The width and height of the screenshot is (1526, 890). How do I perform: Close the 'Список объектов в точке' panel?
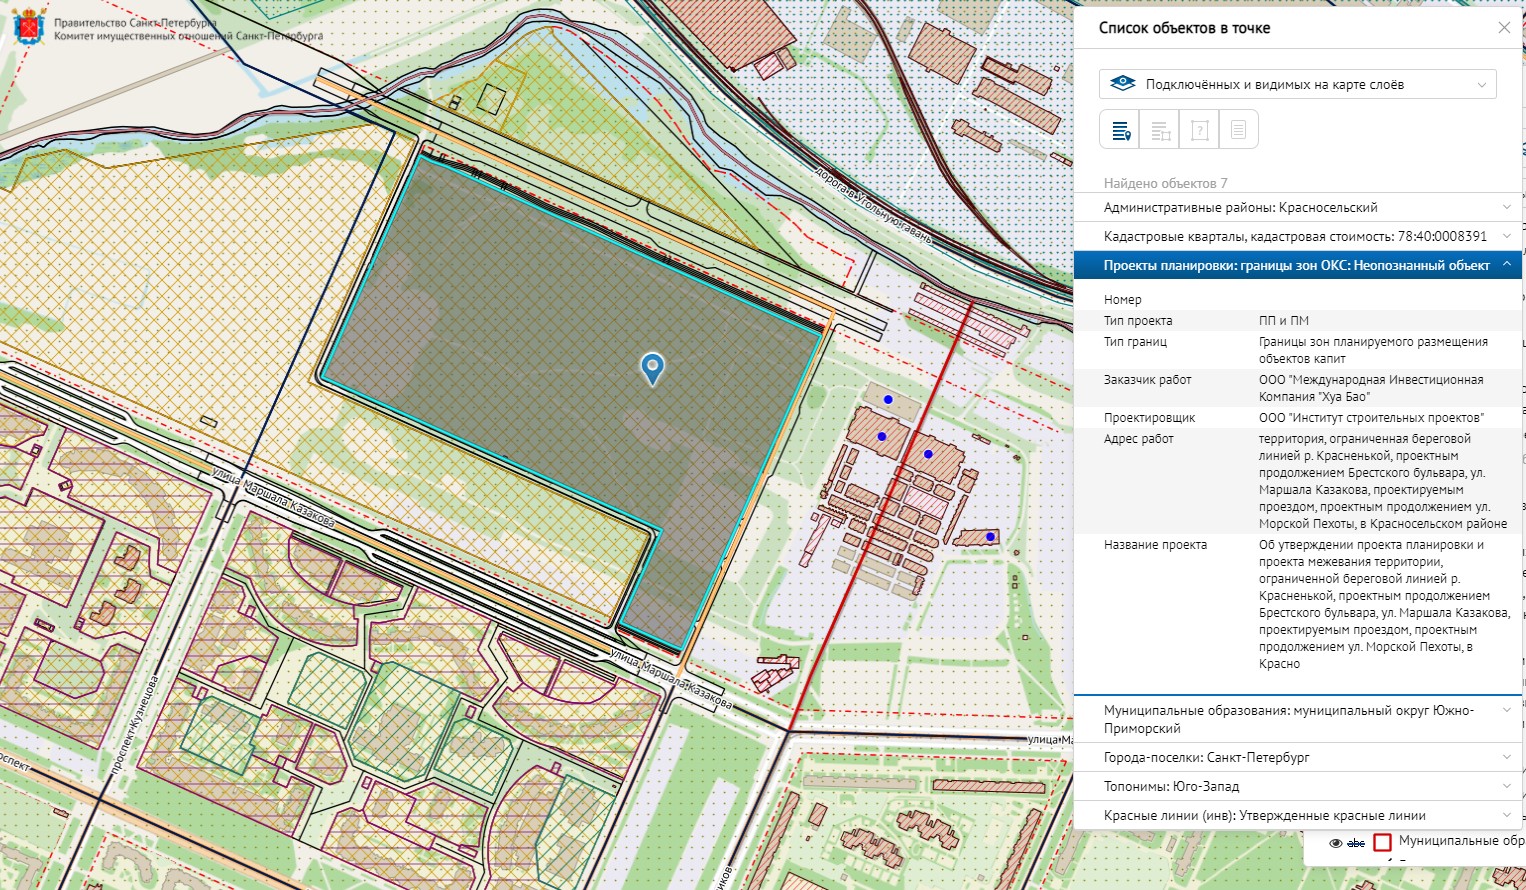(1503, 28)
